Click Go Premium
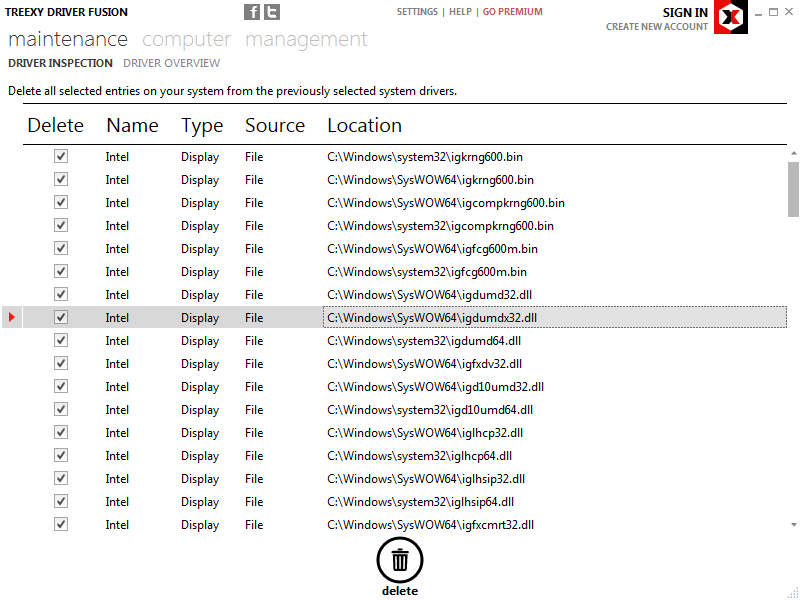The image size is (800, 600). (x=513, y=12)
